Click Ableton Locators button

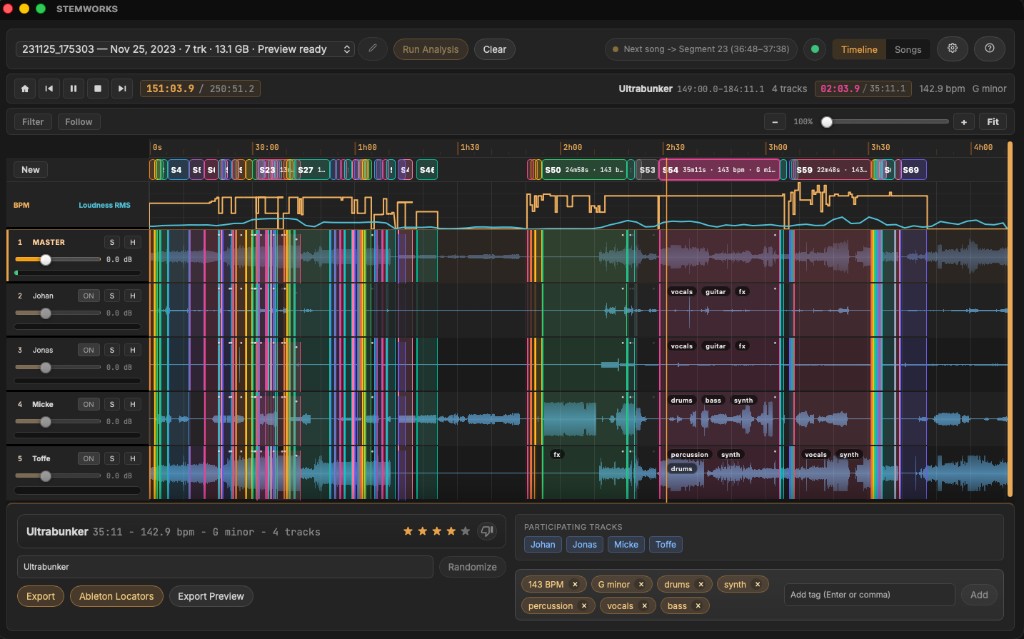click(116, 596)
